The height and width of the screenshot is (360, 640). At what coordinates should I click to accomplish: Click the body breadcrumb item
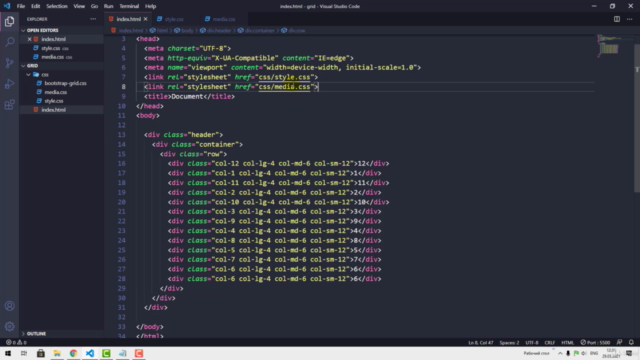click(x=184, y=31)
